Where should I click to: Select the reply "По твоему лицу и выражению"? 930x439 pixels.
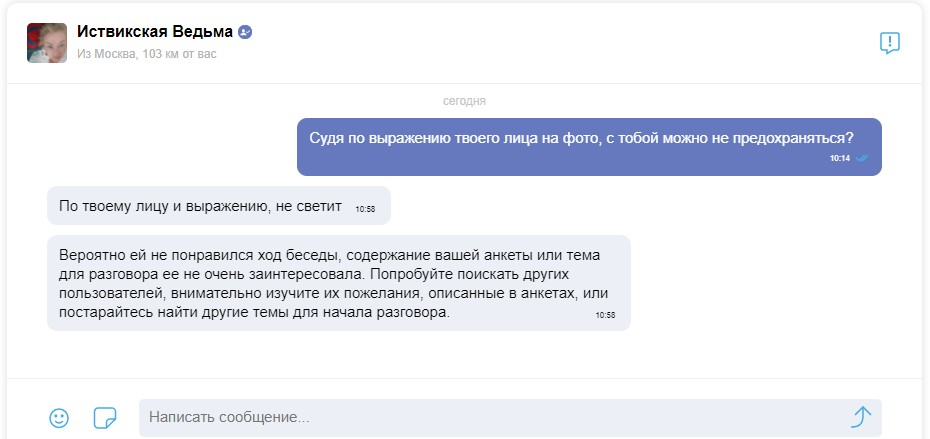click(x=200, y=205)
